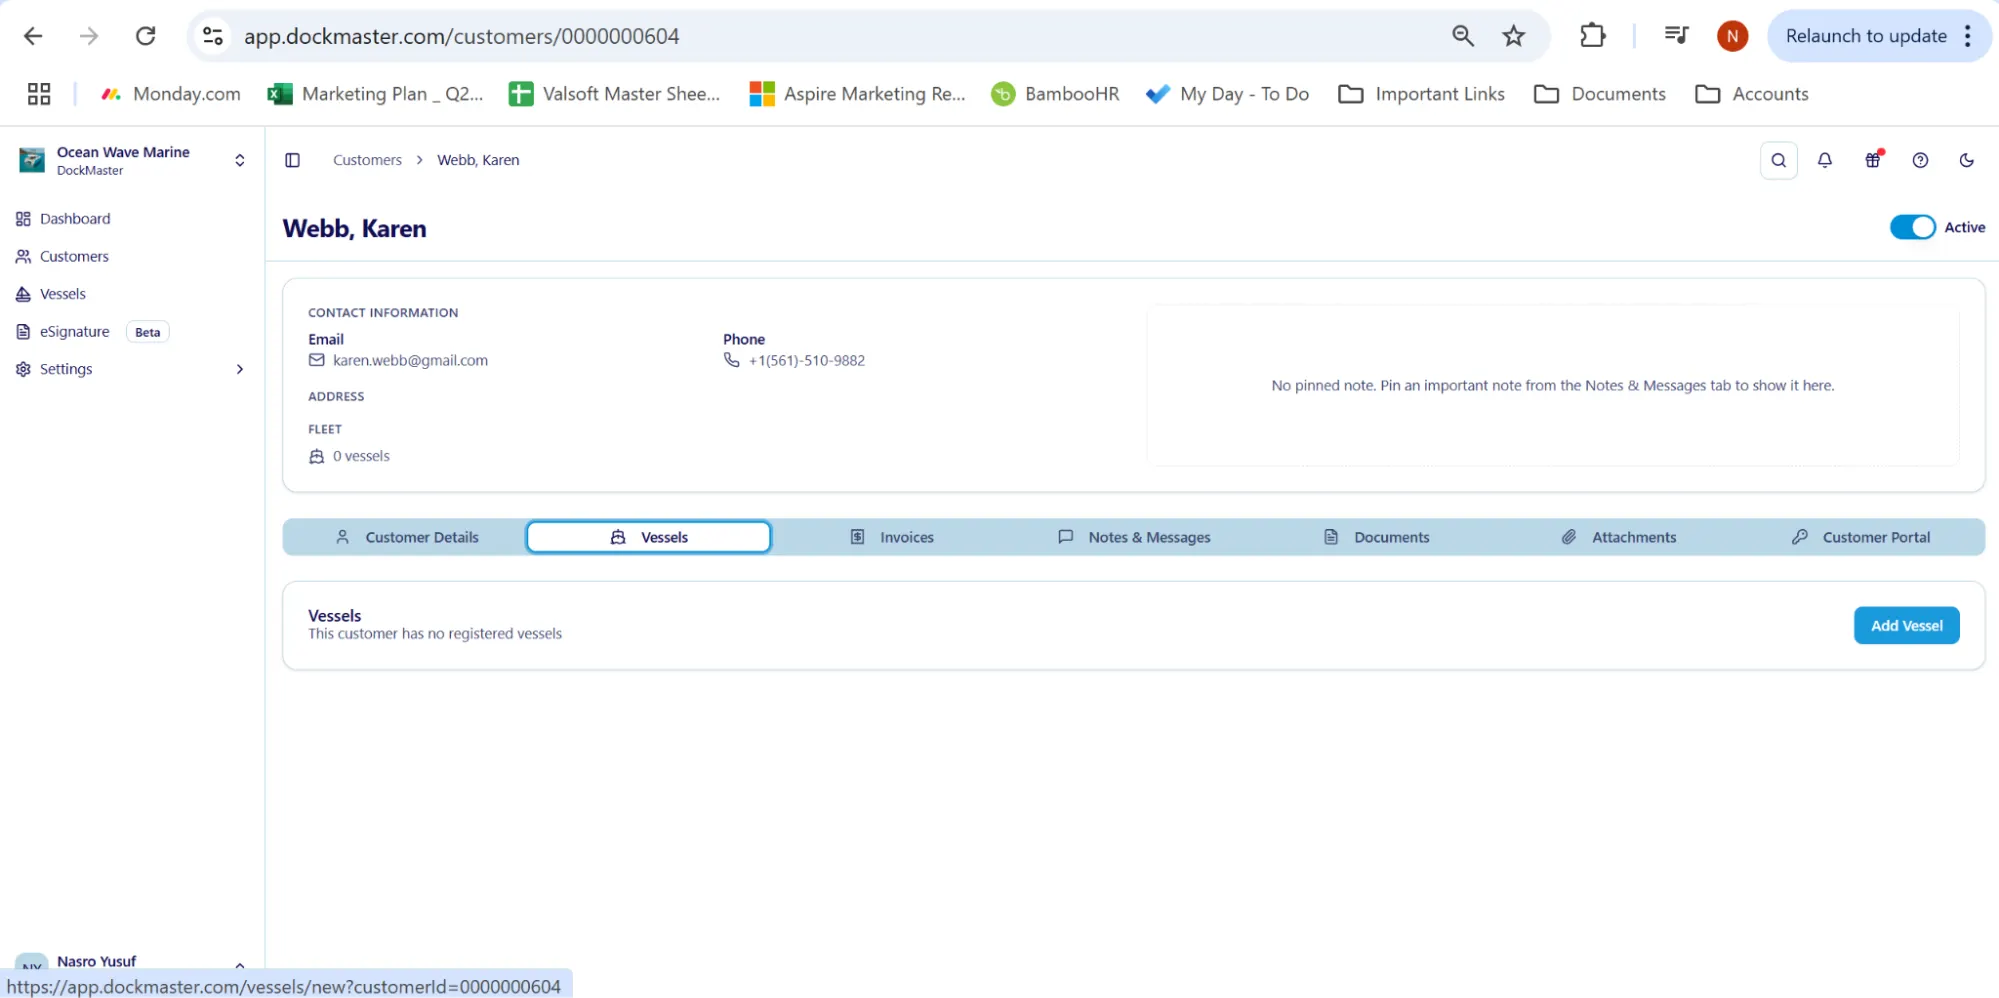The height and width of the screenshot is (998, 1999).
Task: Click the Add Vessel button
Action: pyautogui.click(x=1906, y=625)
